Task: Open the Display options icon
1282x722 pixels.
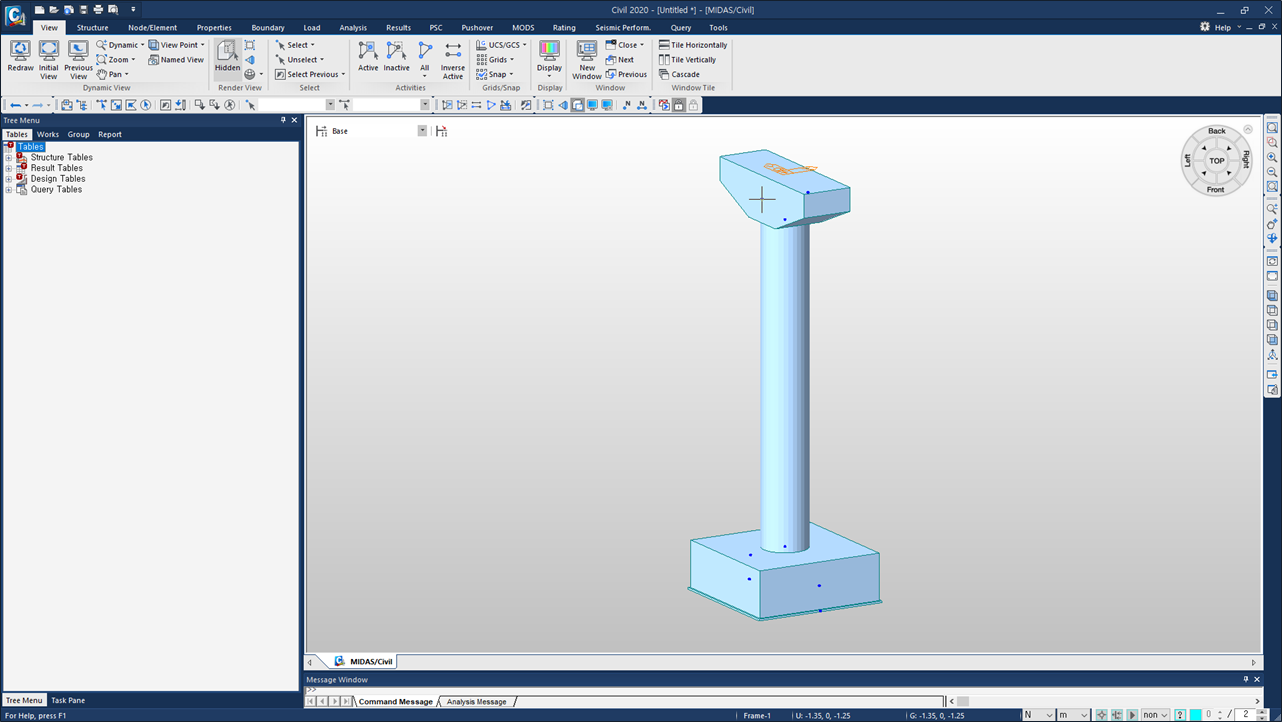Action: click(549, 59)
